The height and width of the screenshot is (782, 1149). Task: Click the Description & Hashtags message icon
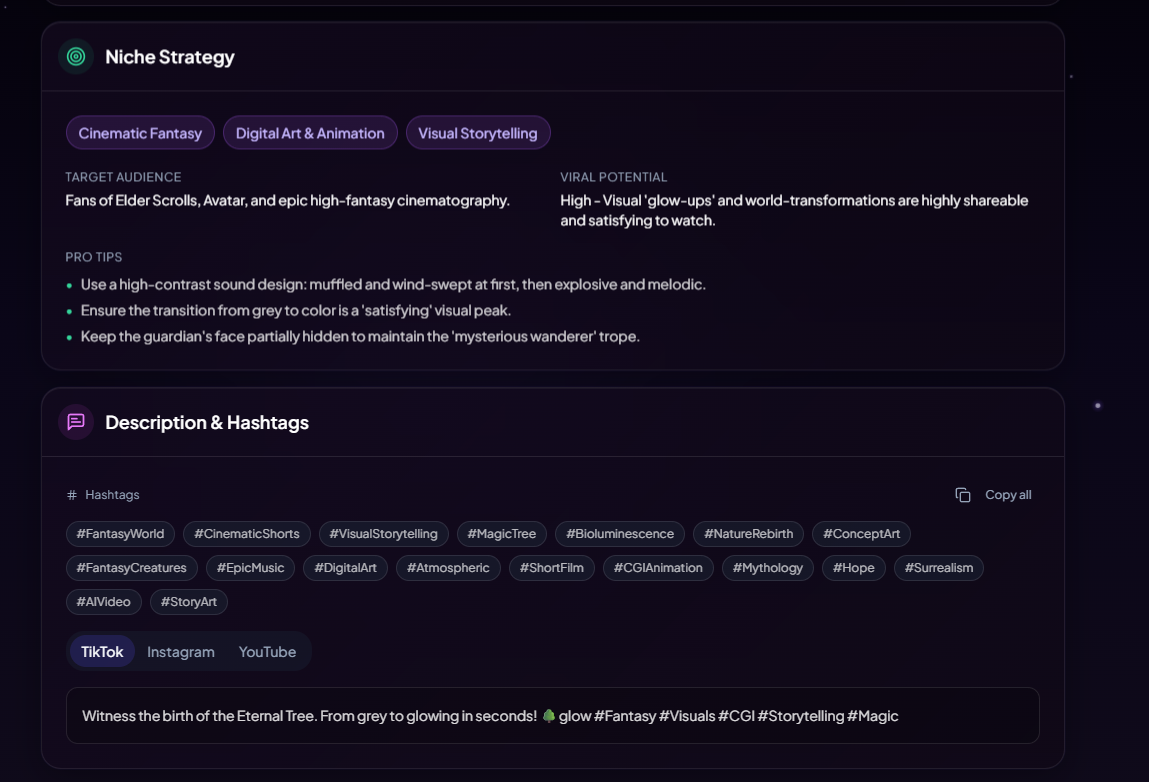click(x=76, y=422)
